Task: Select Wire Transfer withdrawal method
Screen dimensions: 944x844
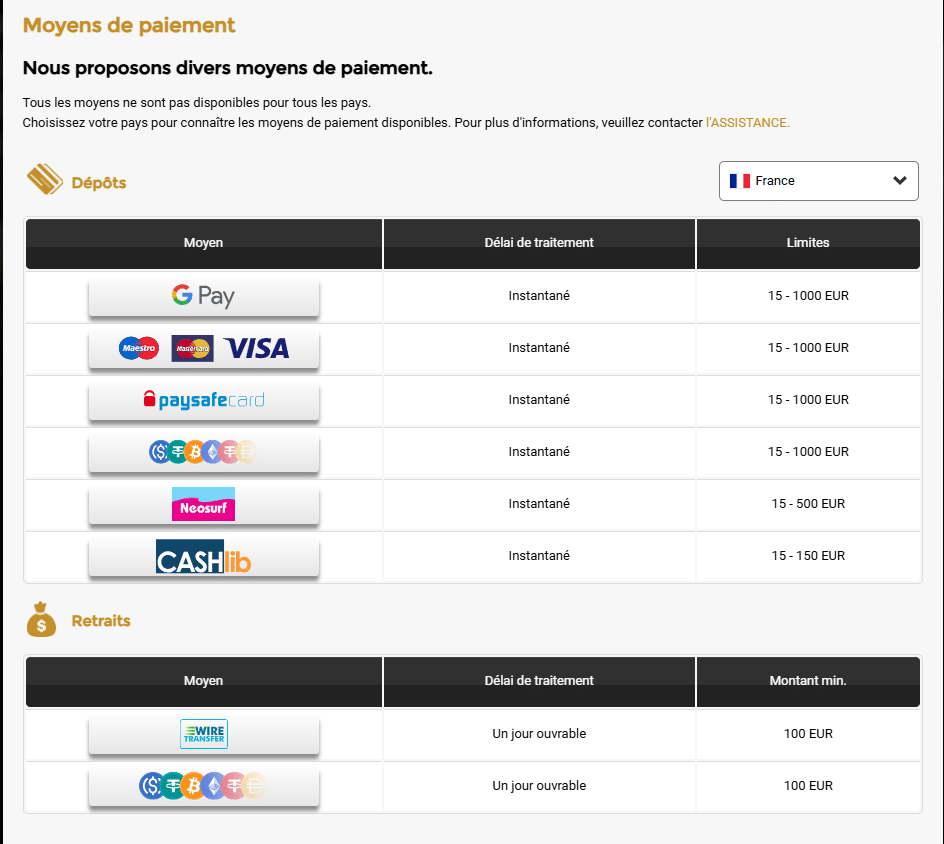Action: [203, 734]
